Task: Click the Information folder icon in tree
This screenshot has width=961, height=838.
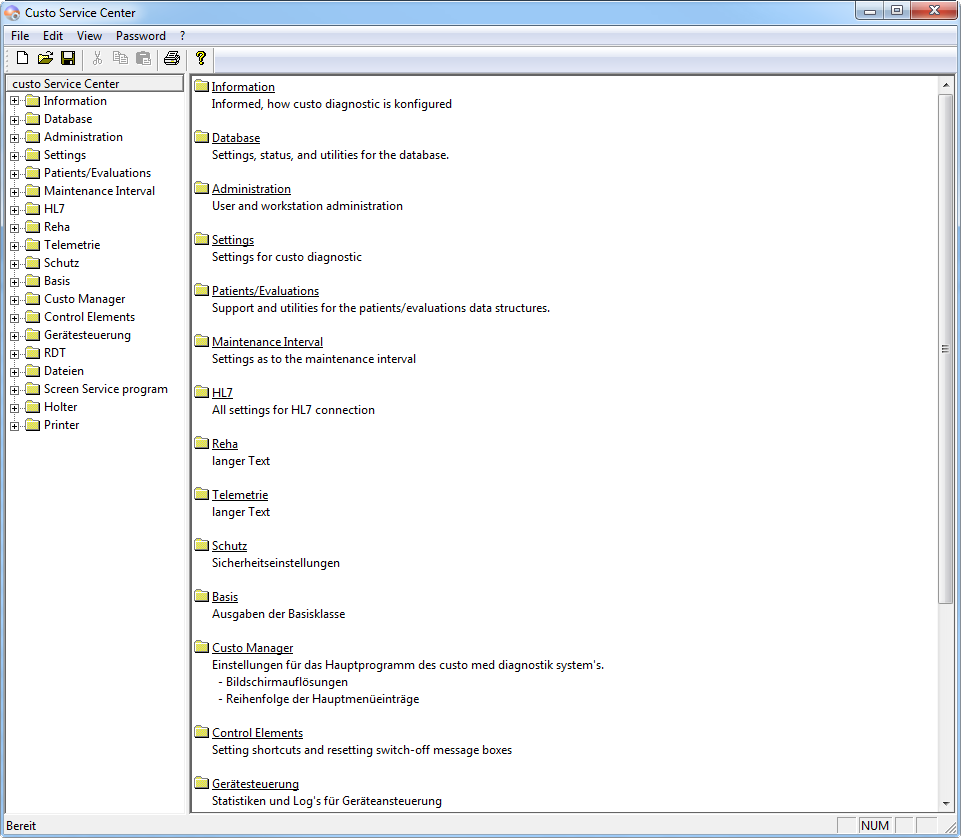Action: click(x=32, y=101)
